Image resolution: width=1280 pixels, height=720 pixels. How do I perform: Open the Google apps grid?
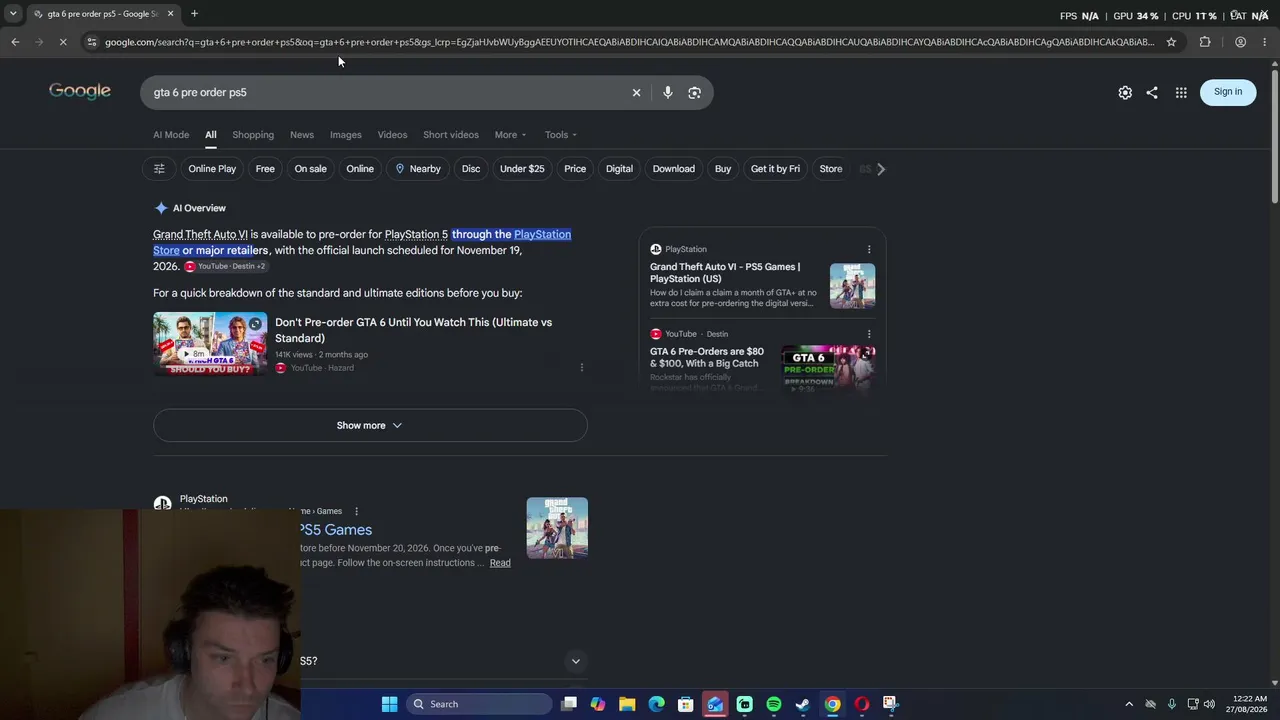pos(1181,92)
